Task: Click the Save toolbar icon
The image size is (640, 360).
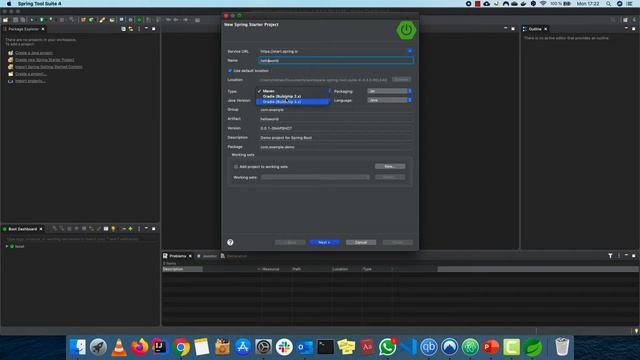Action: 16,20
